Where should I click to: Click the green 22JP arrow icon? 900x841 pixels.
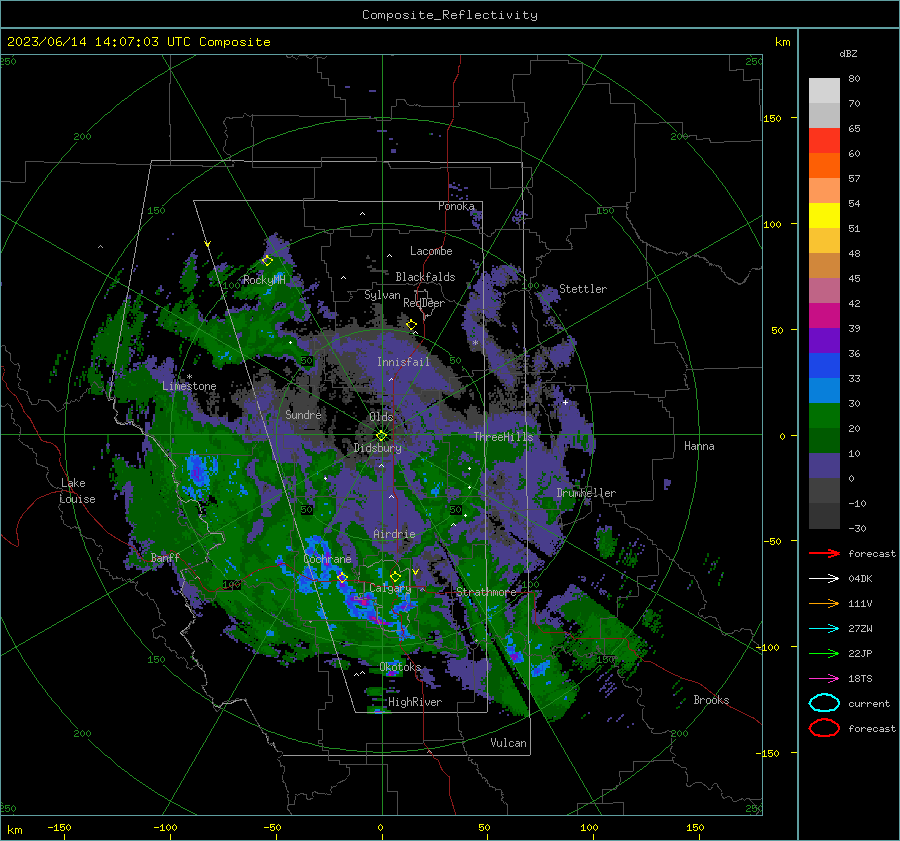pos(824,653)
